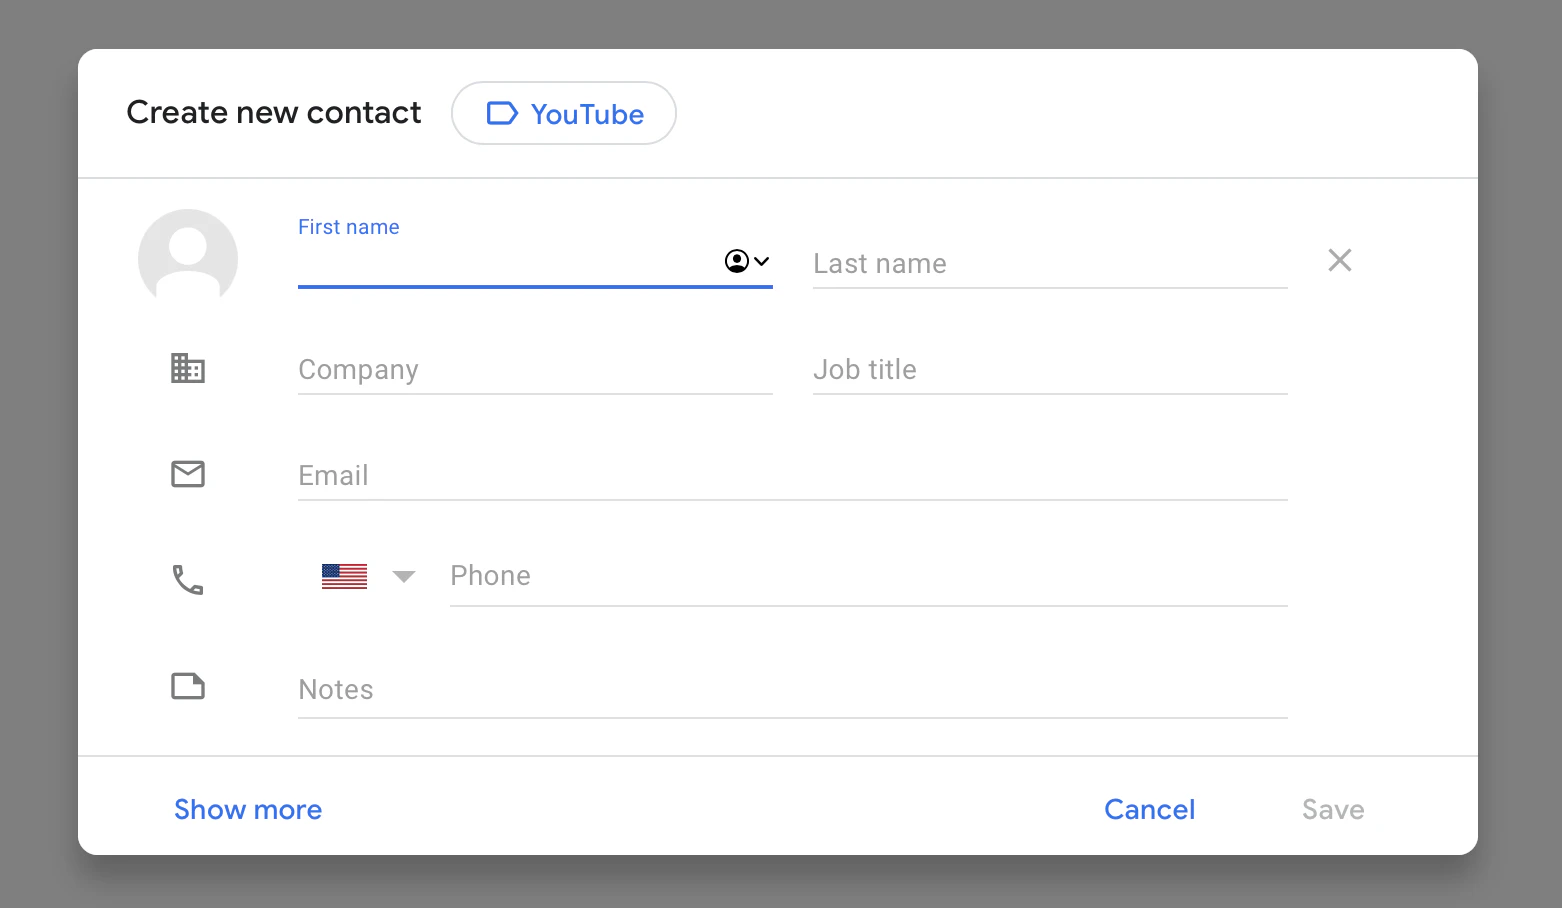1562x908 pixels.
Task: Click the US flag icon
Action: (x=344, y=576)
